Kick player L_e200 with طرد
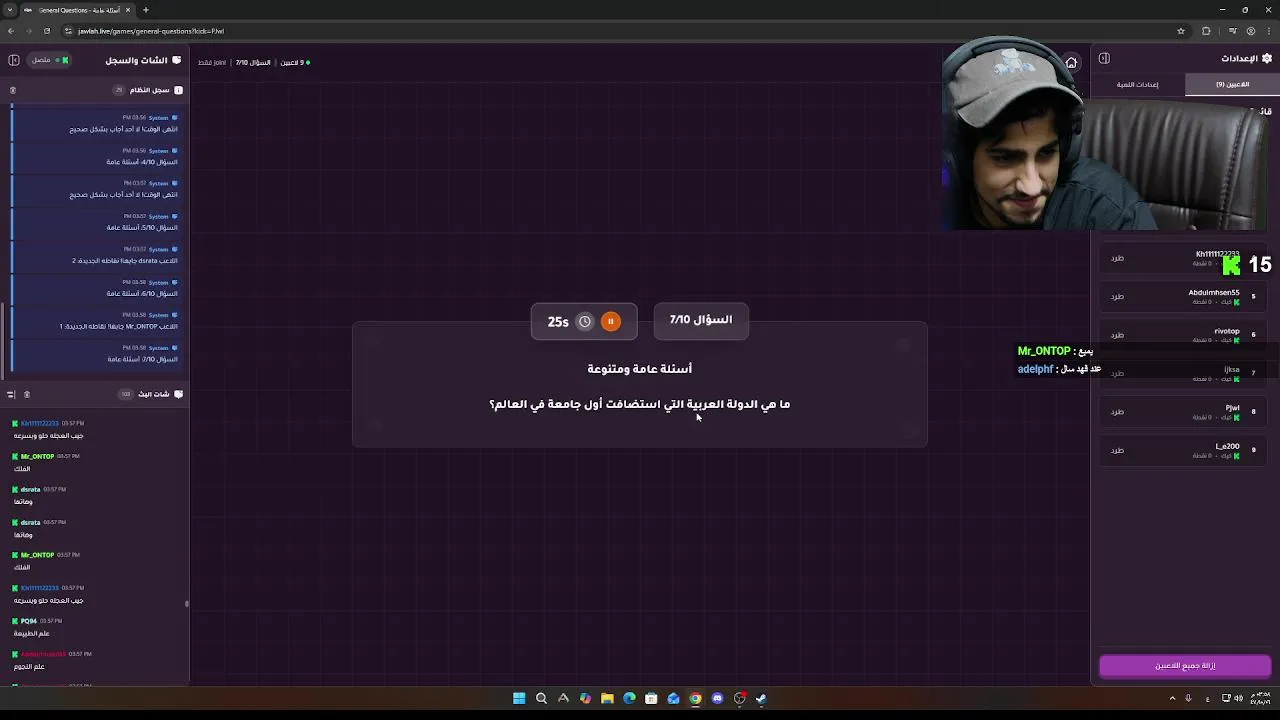This screenshot has width=1280, height=720. click(x=1117, y=450)
